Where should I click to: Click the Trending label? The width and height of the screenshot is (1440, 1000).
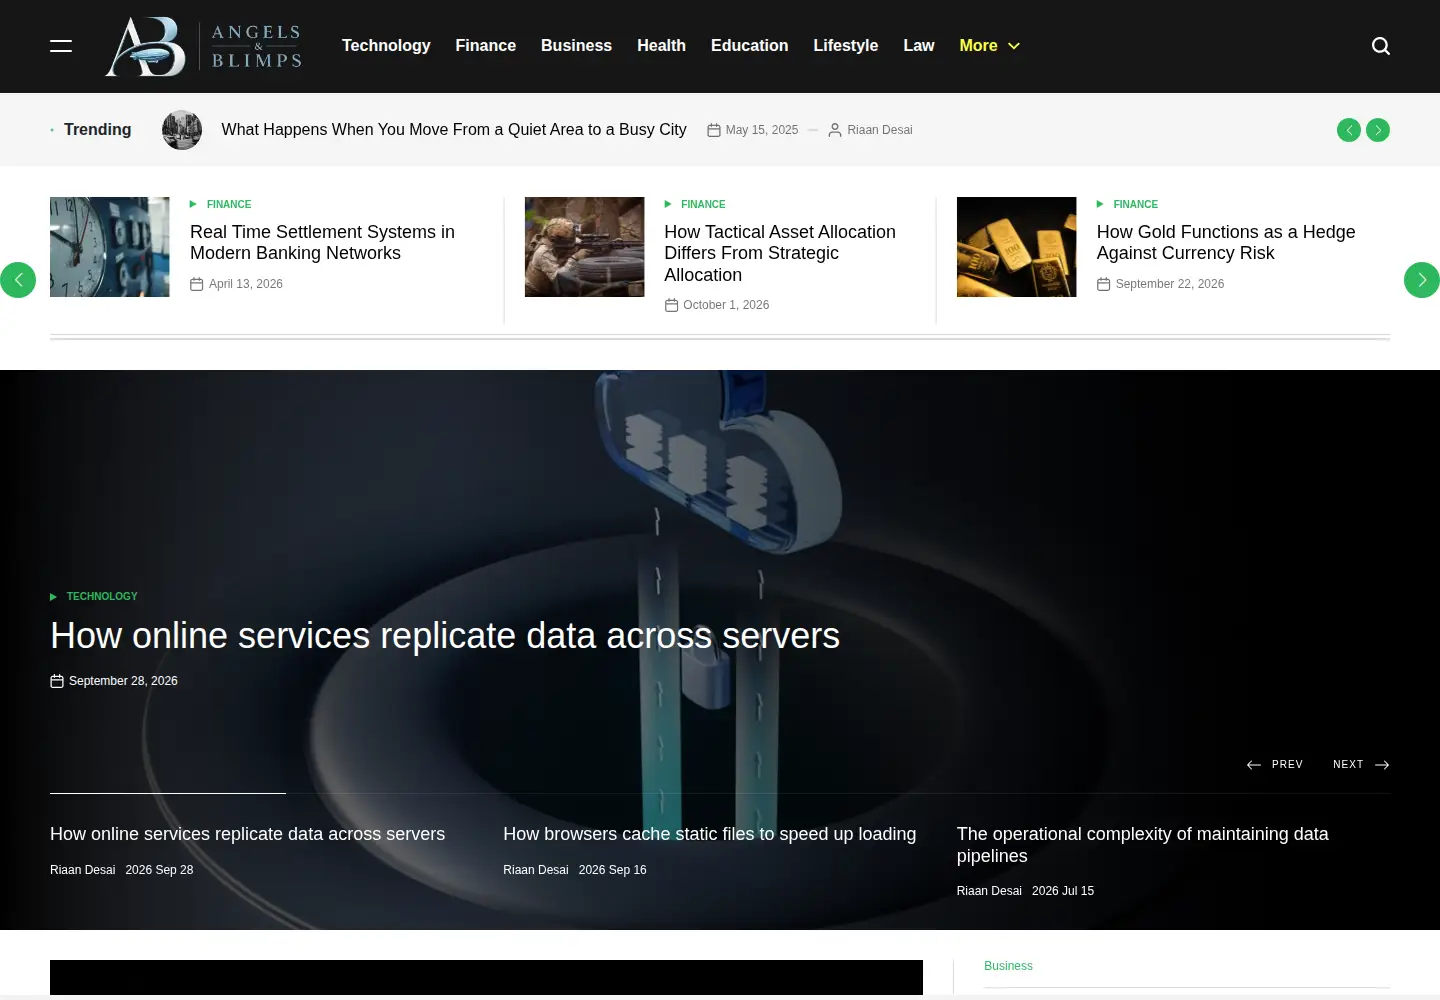coord(98,130)
